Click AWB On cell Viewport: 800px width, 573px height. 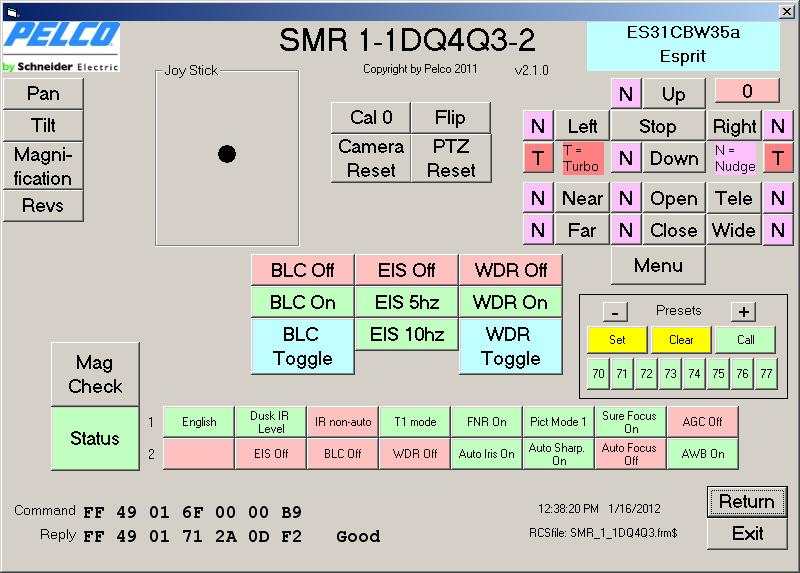point(703,454)
